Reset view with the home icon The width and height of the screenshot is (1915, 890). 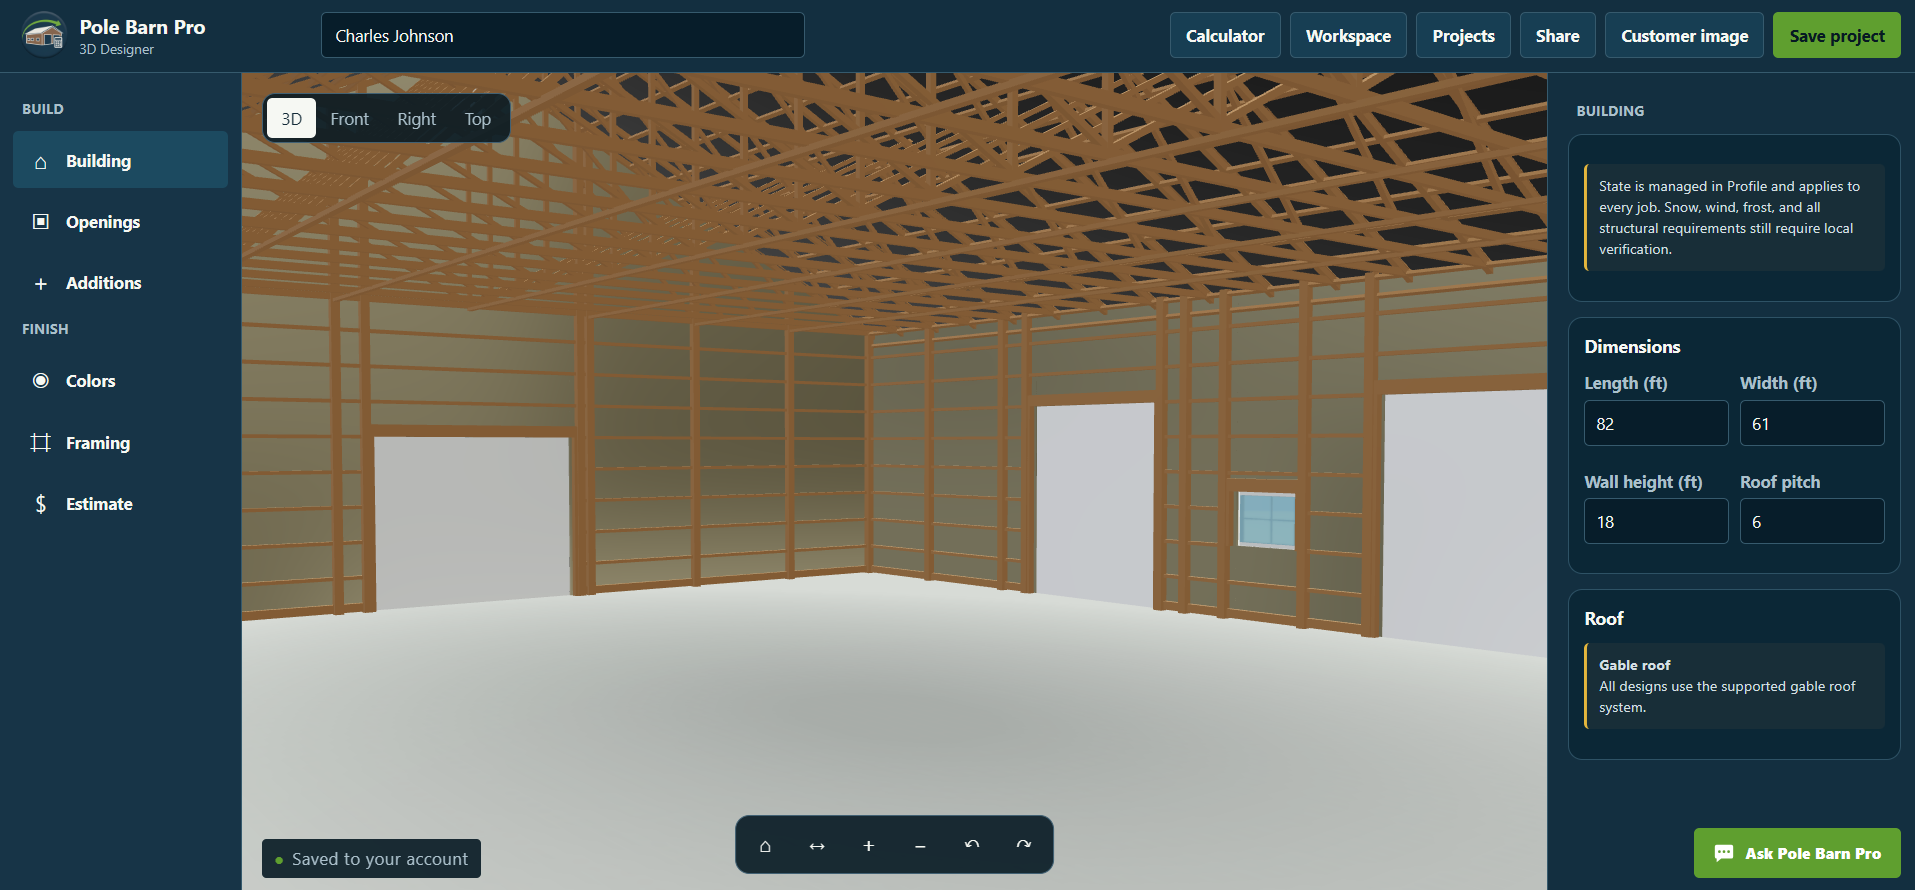[765, 846]
